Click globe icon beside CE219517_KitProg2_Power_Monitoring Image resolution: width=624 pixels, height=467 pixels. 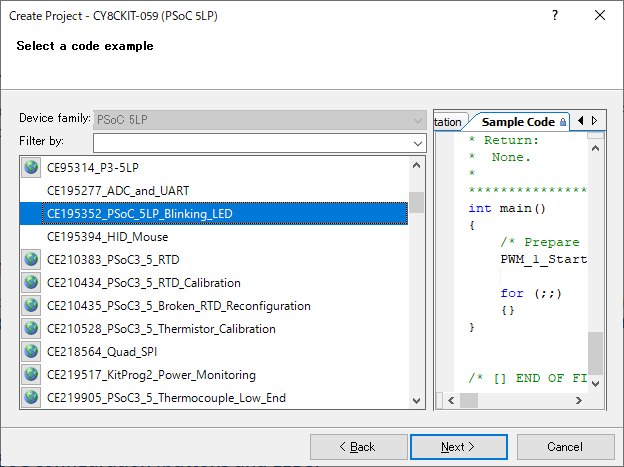coord(31,375)
